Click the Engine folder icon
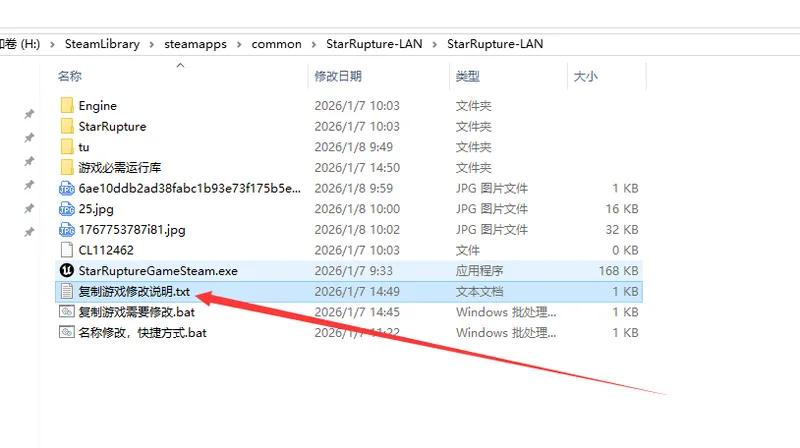 [x=67, y=106]
